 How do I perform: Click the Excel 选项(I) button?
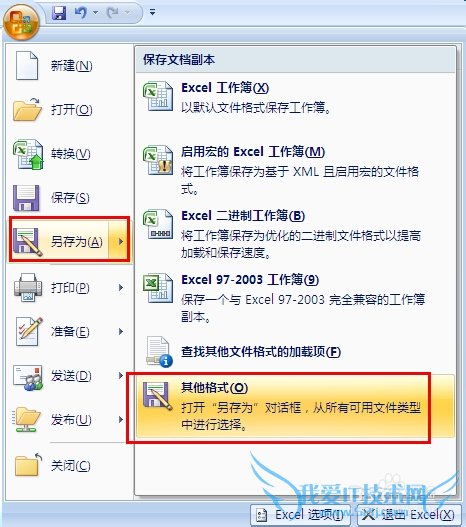(301, 515)
